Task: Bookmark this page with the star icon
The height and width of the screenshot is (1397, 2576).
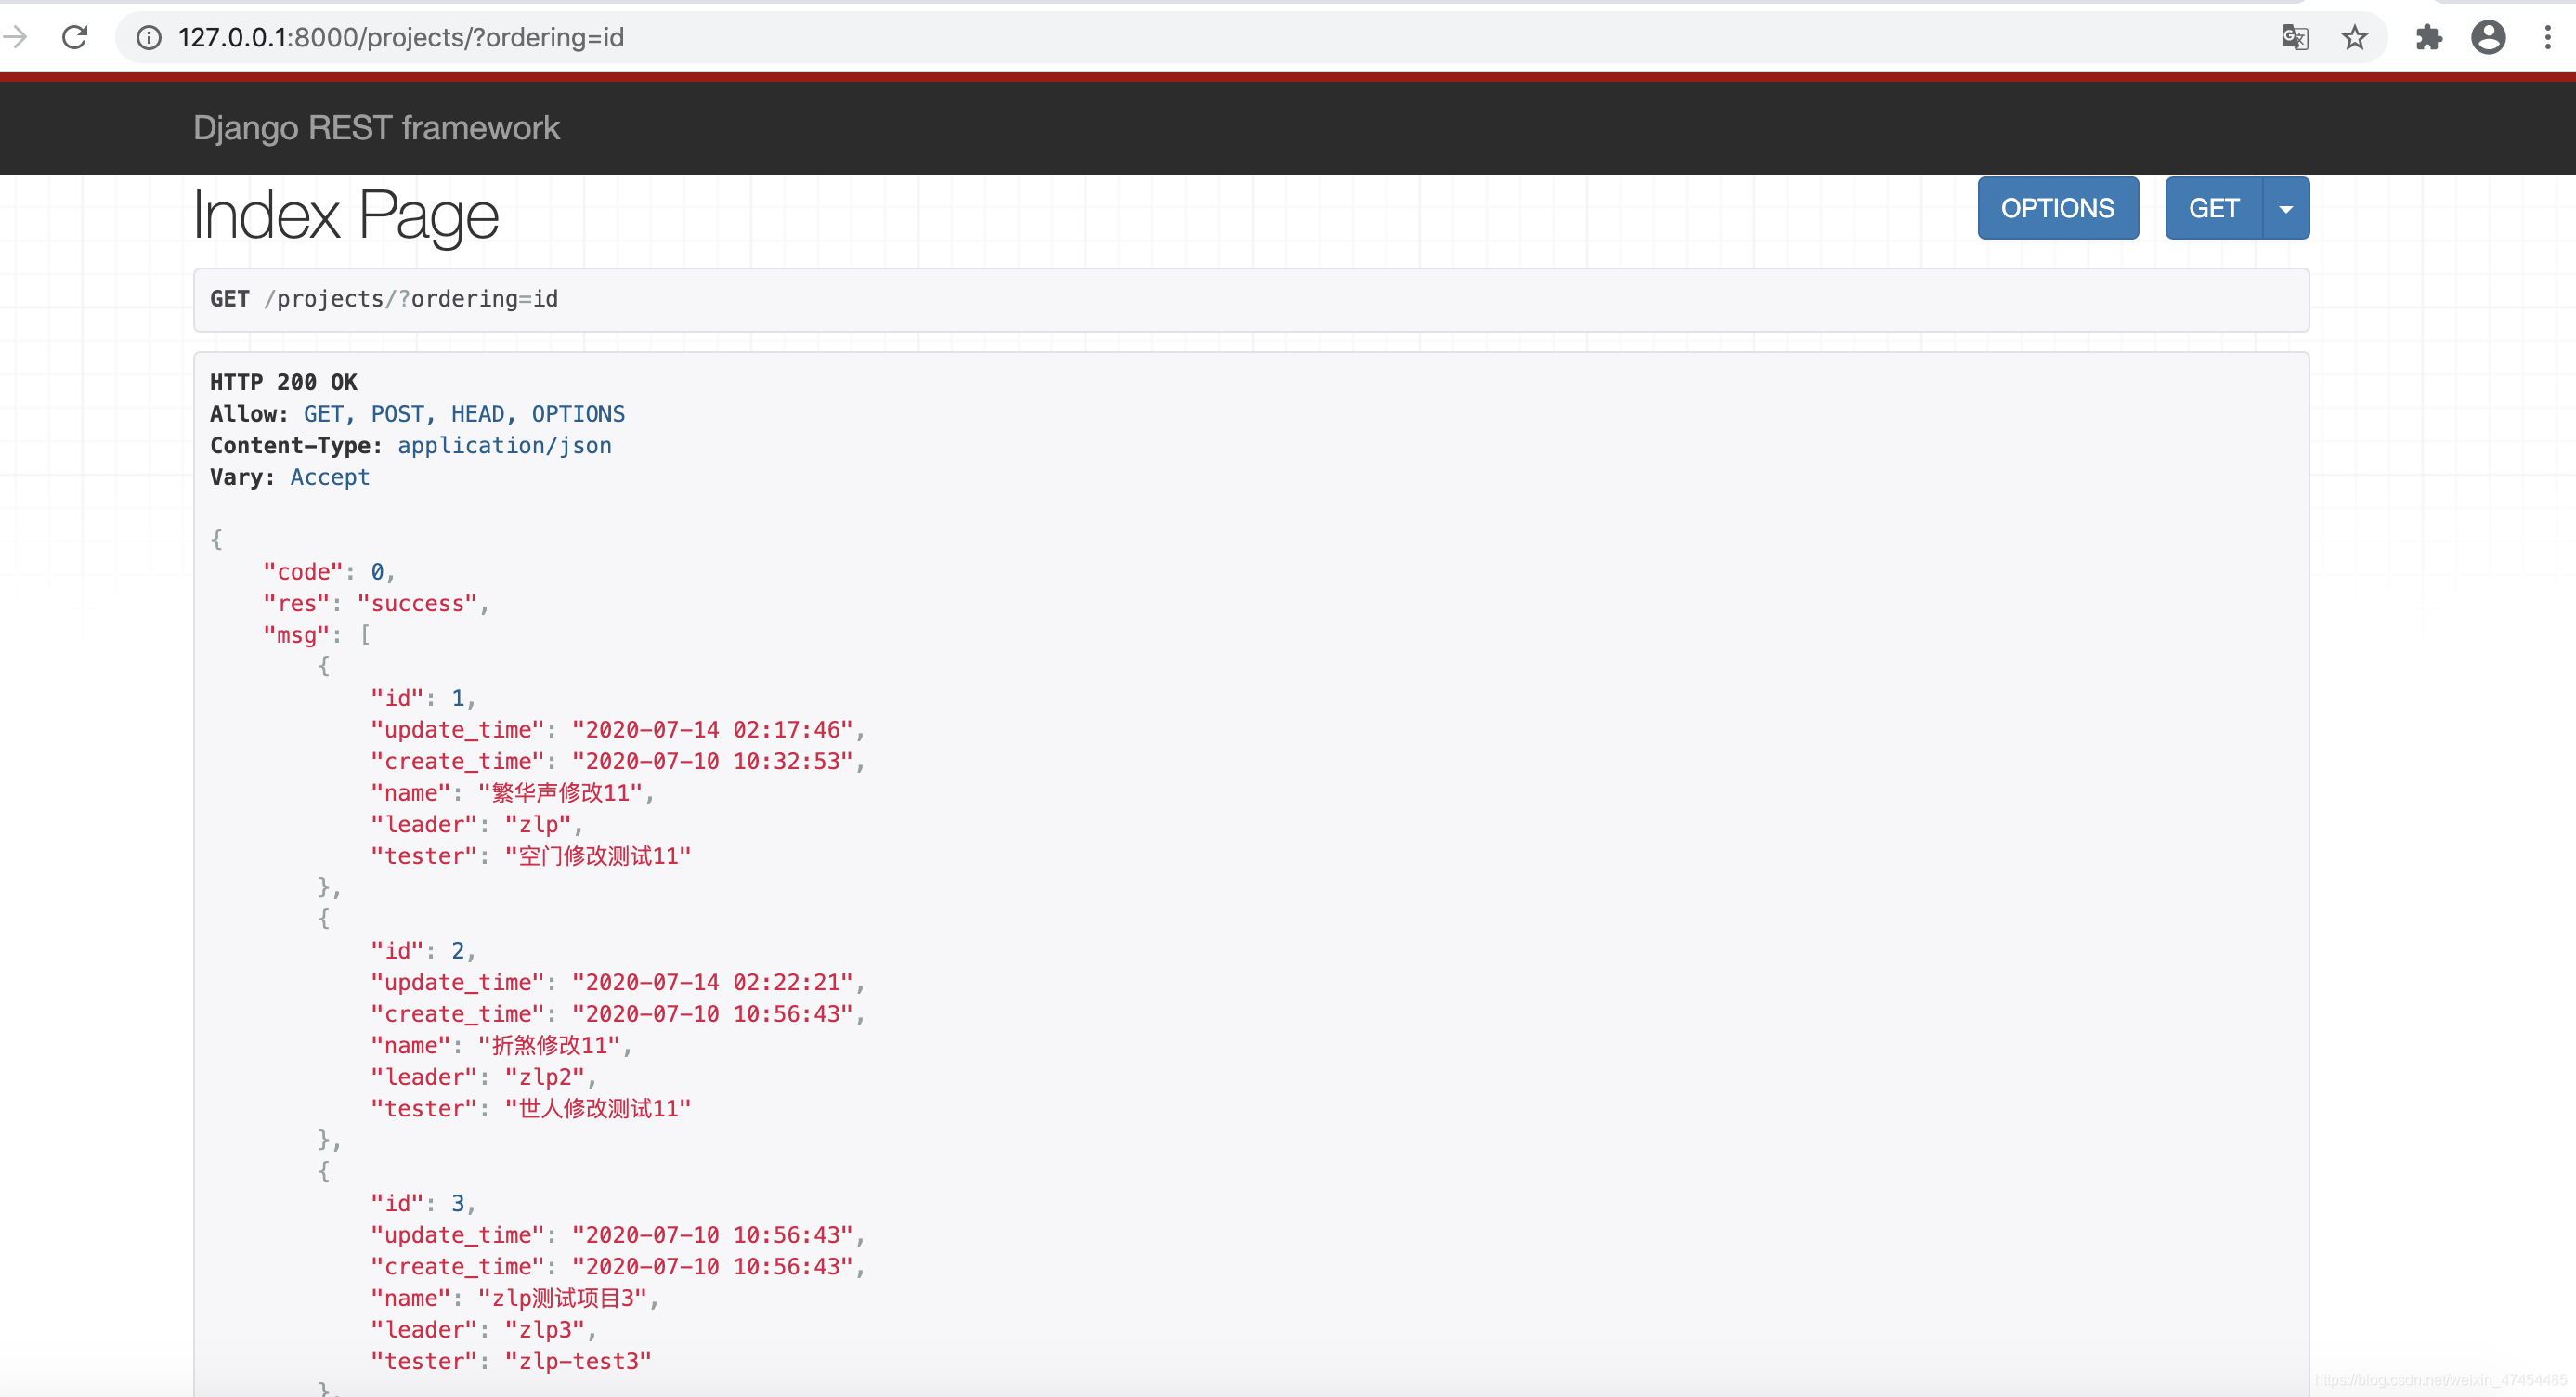Action: (2355, 38)
